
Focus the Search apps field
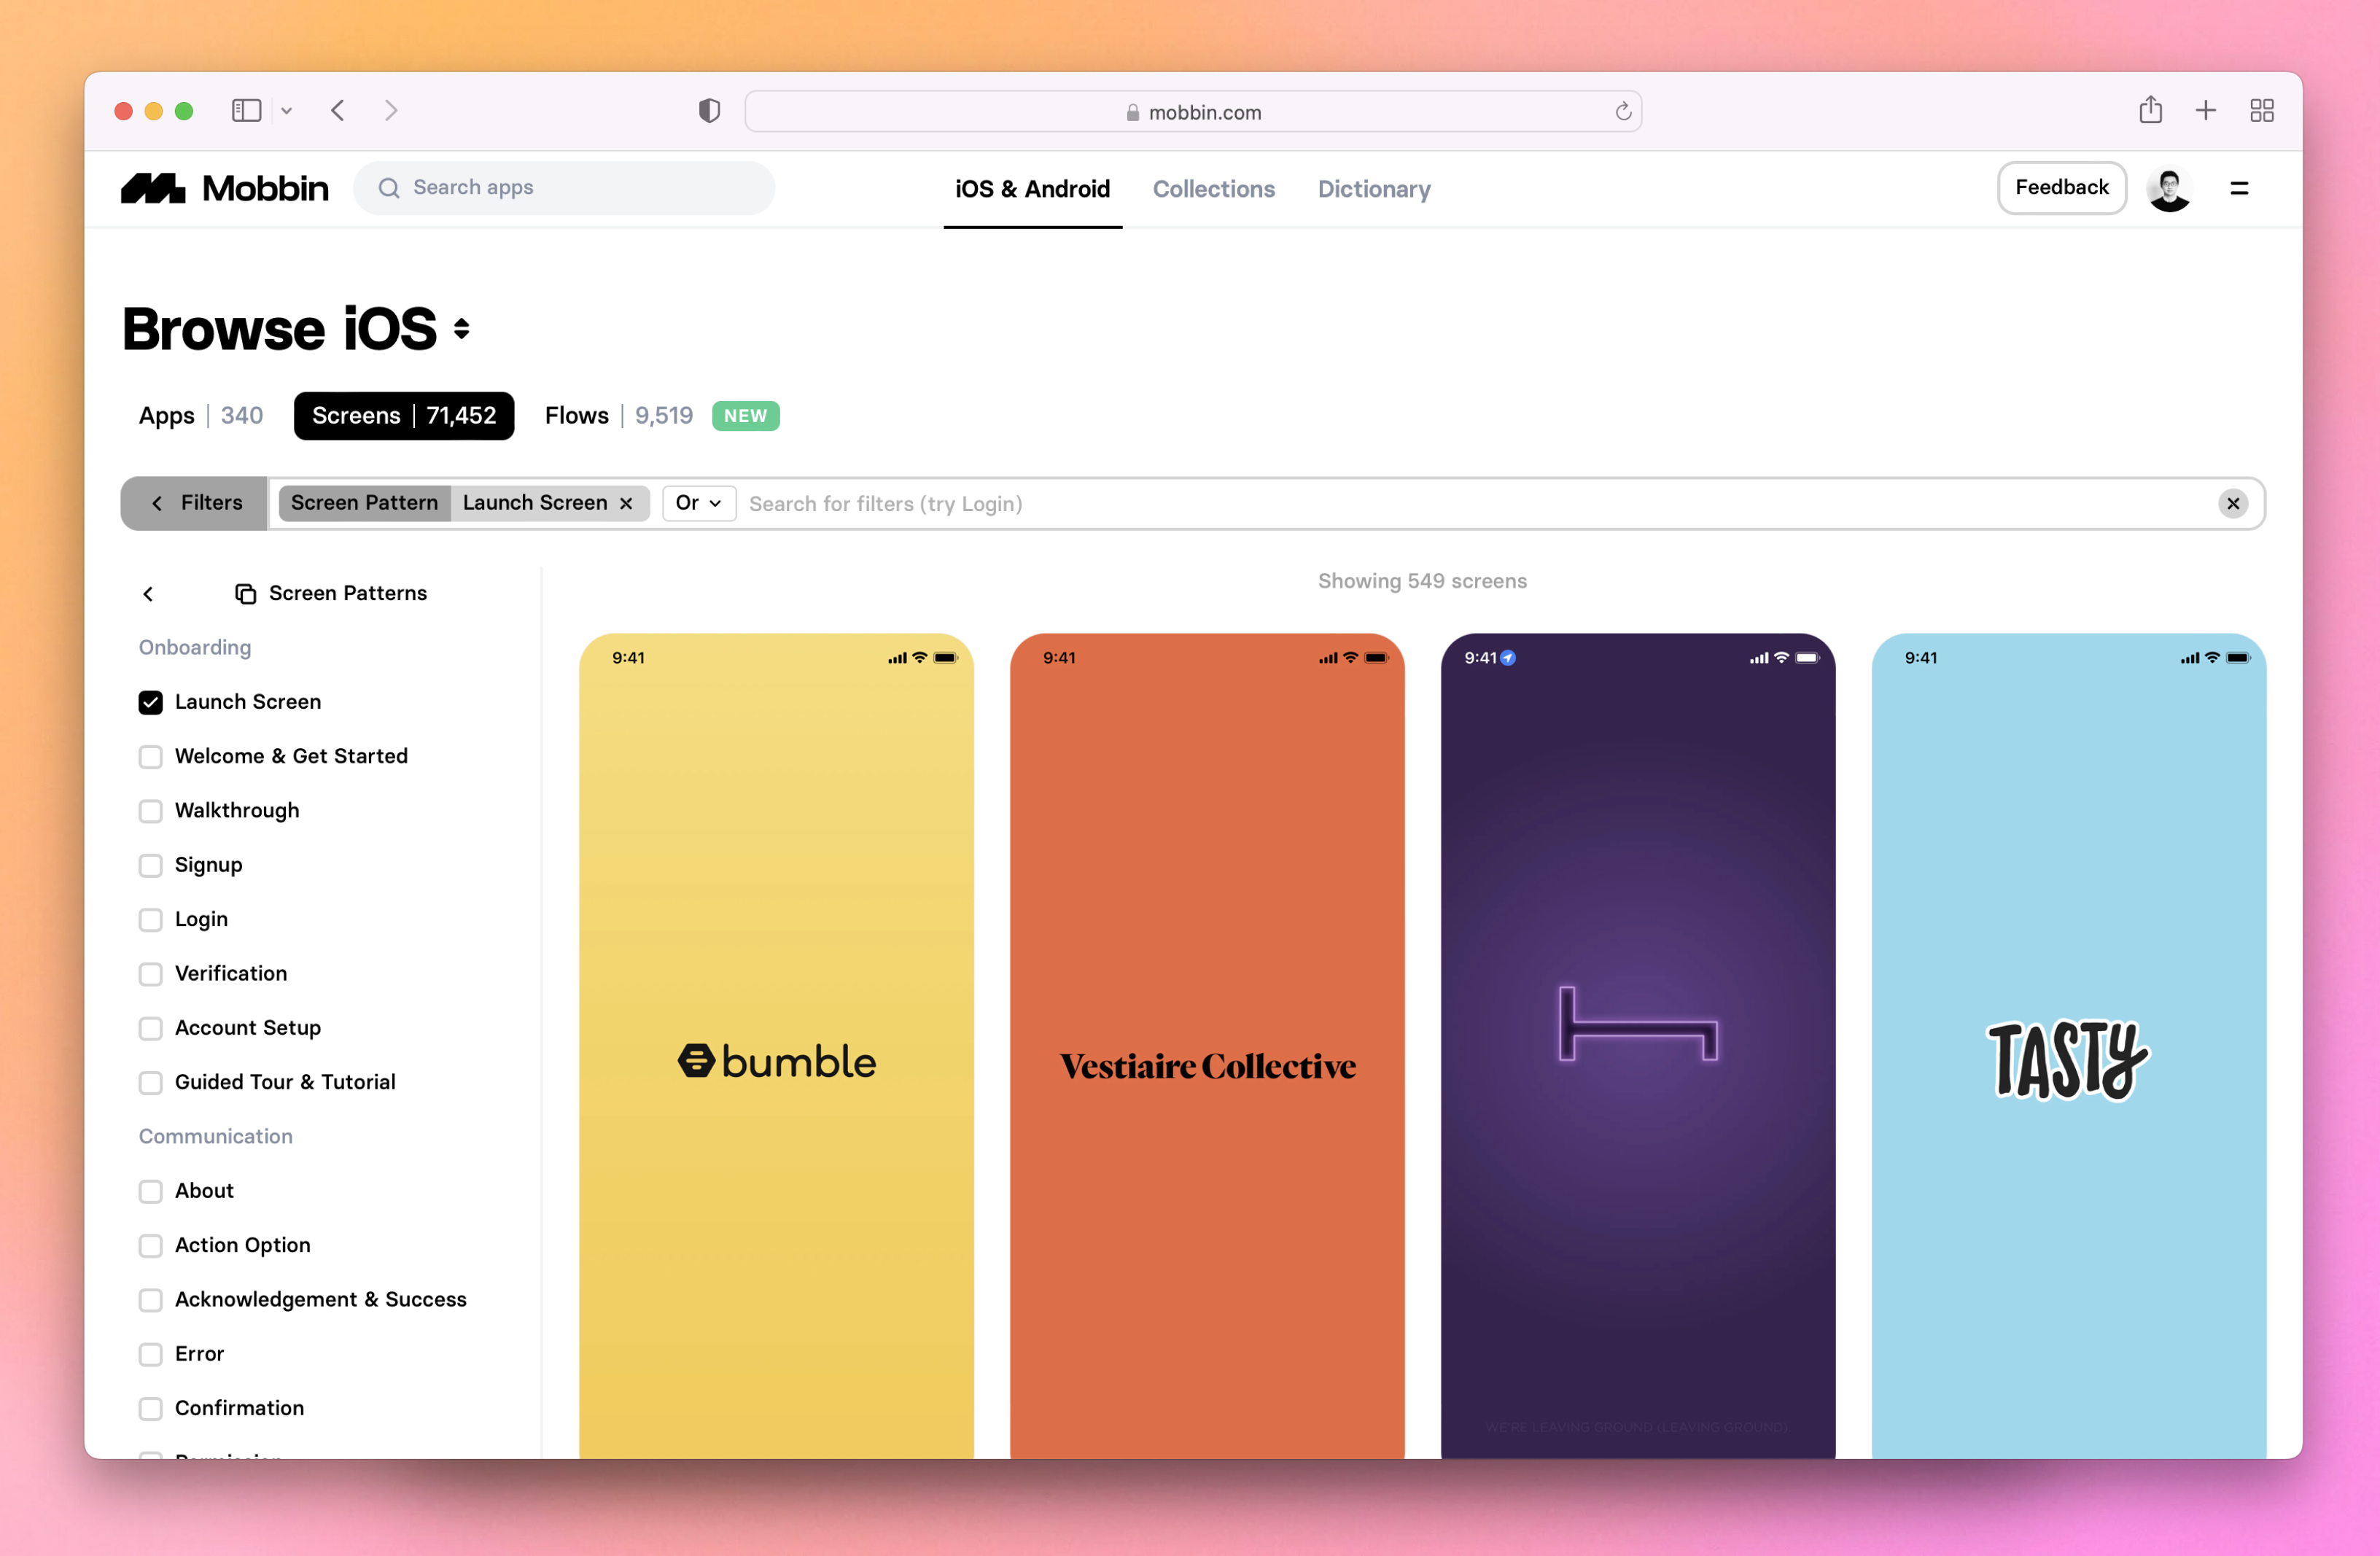(x=564, y=188)
